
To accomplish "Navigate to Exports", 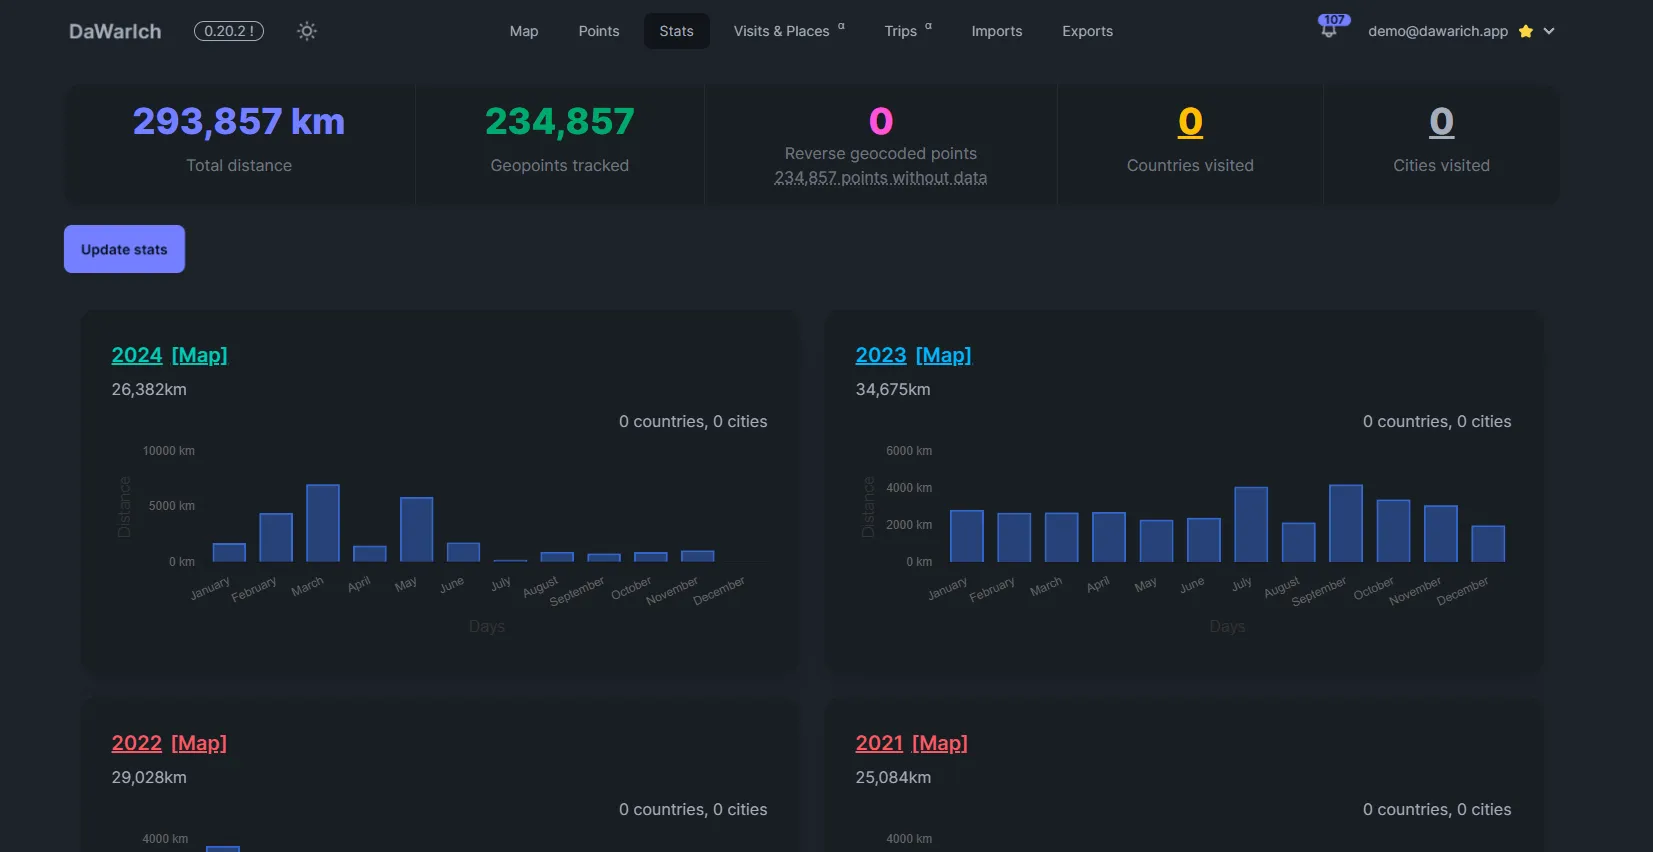I will click(x=1087, y=31).
